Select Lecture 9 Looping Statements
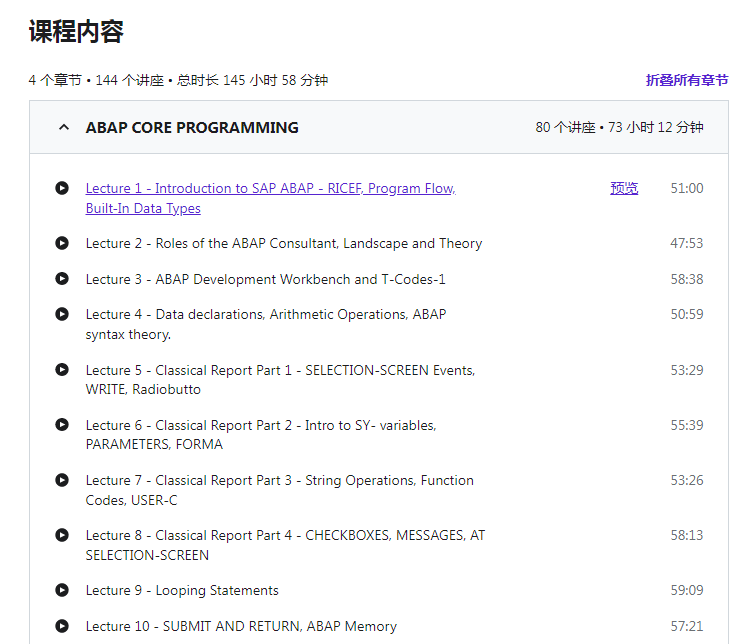Image resolution: width=751 pixels, height=644 pixels. click(182, 590)
